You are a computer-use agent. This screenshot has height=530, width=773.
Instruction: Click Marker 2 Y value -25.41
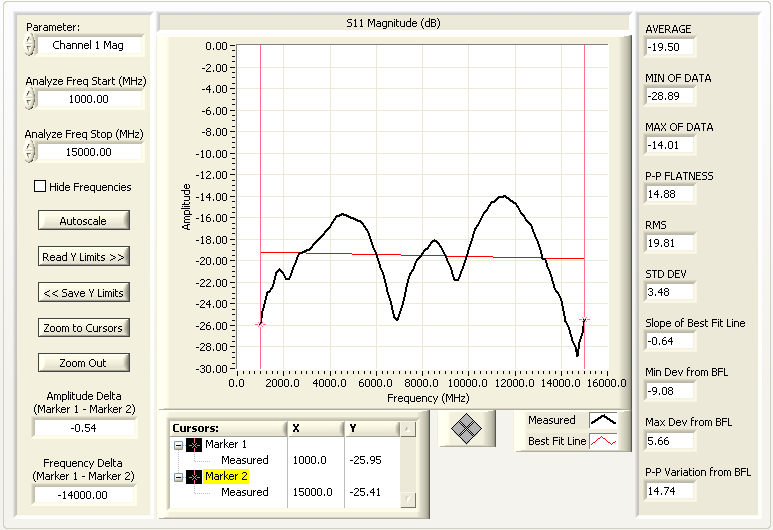pos(365,492)
